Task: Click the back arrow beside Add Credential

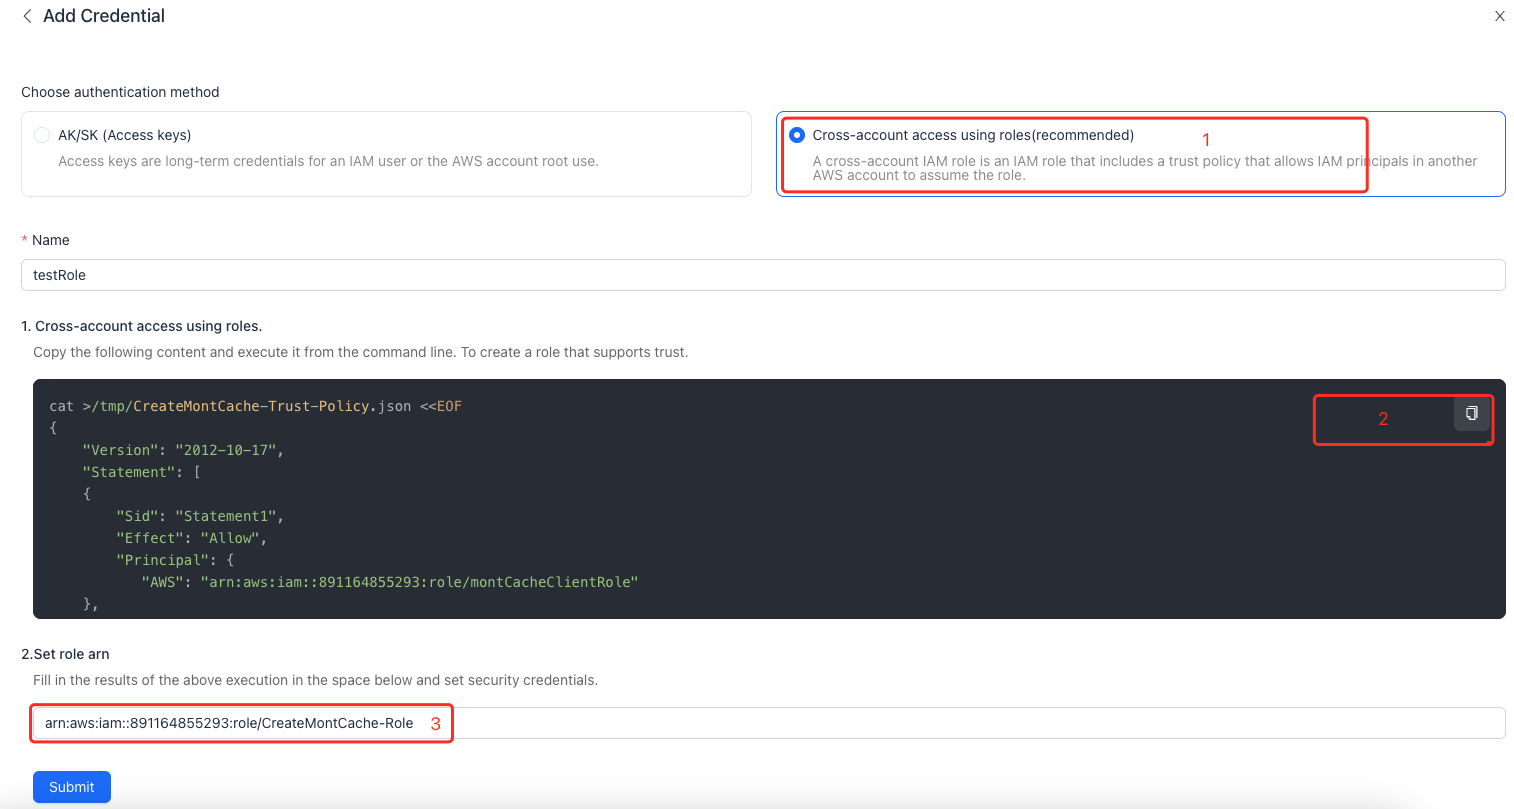Action: click(x=27, y=16)
